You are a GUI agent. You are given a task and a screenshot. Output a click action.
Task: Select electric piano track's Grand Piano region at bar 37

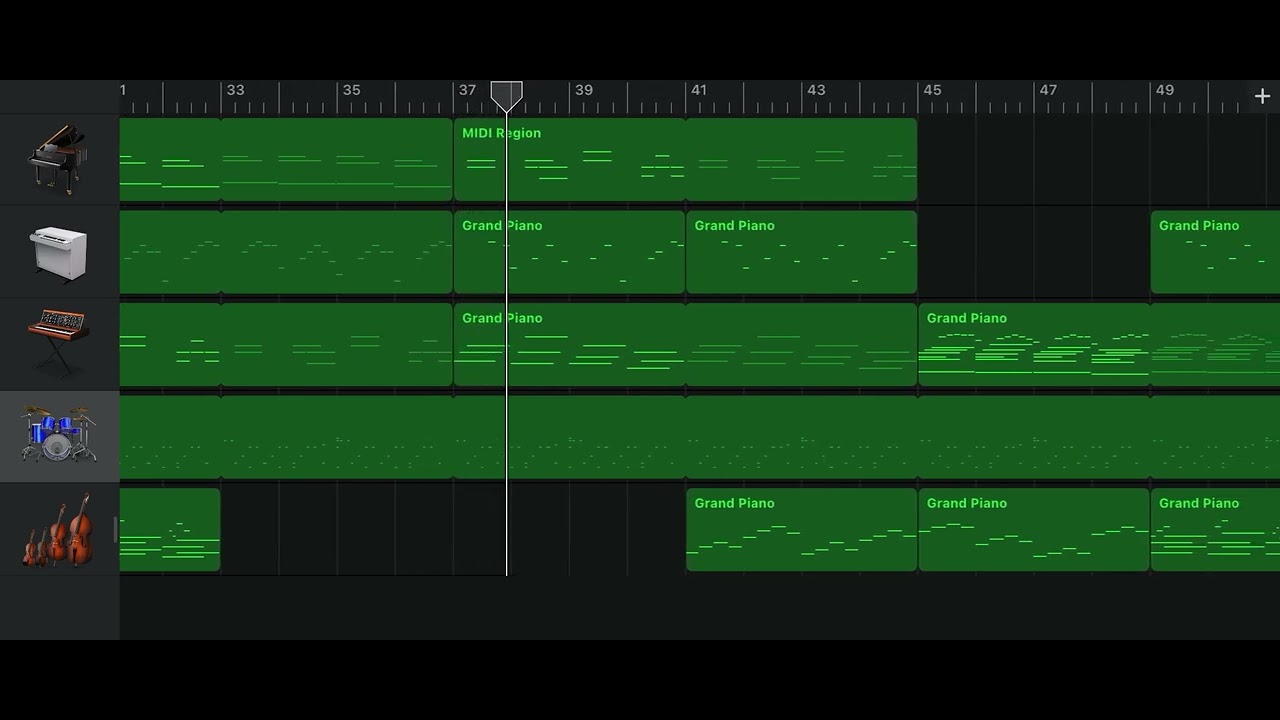569,252
